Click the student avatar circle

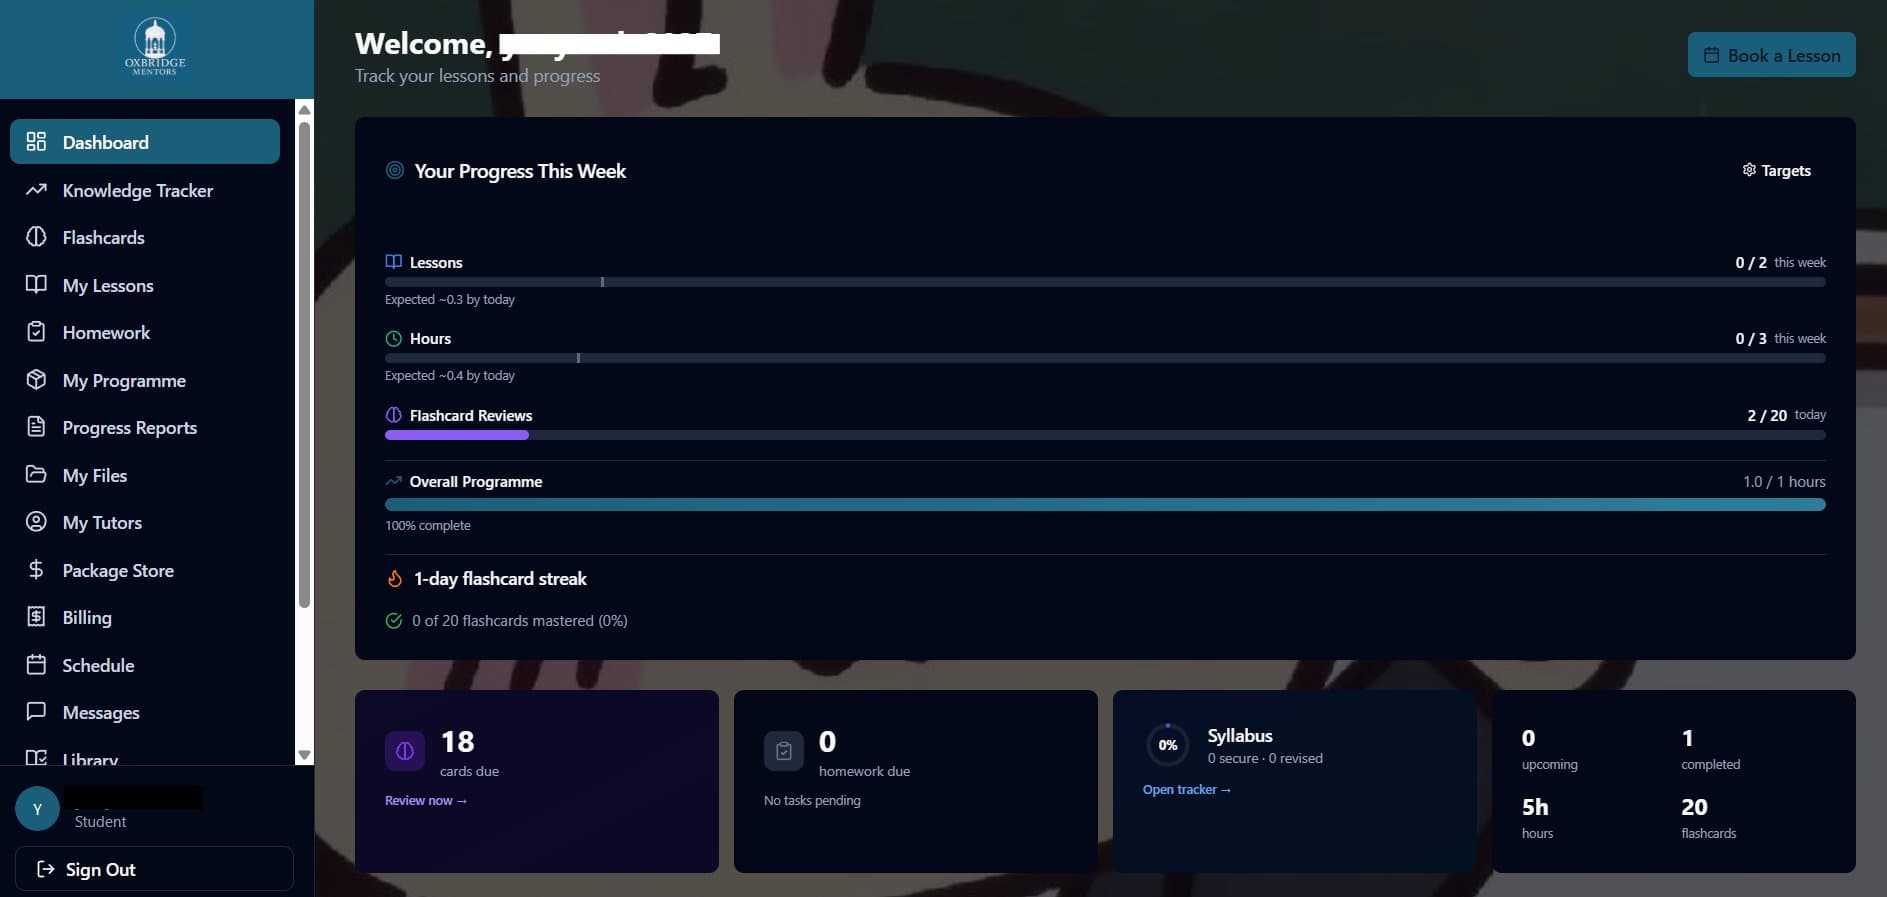coord(38,809)
